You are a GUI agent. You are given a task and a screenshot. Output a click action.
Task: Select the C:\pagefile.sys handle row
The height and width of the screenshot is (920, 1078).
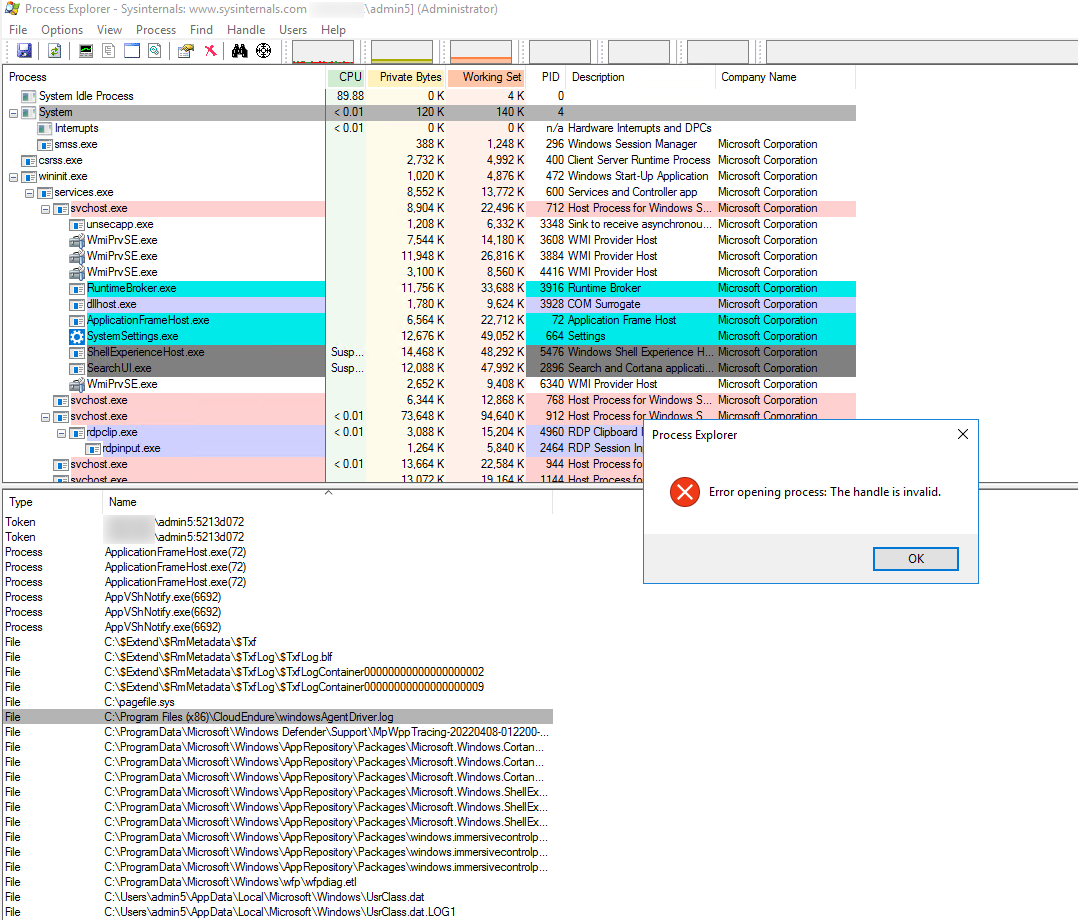278,702
